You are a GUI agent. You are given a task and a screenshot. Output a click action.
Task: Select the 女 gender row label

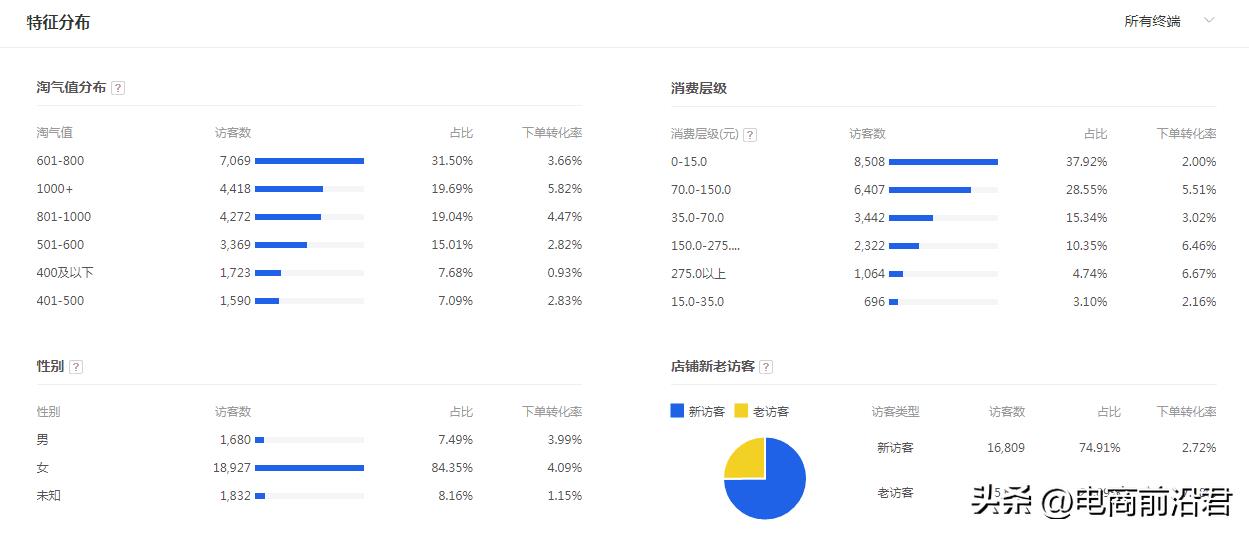coord(42,468)
